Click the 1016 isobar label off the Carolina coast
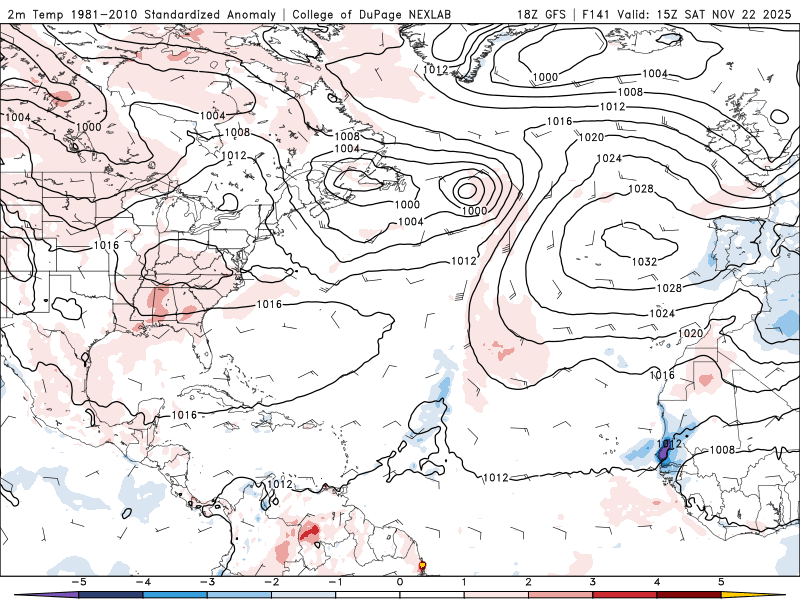Viewport: 800px width, 600px height. 269,304
